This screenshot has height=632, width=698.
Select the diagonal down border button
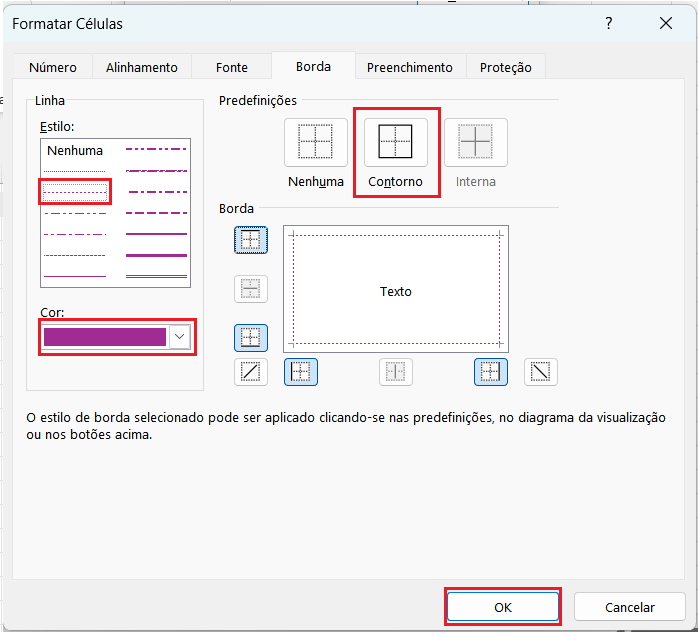click(x=541, y=372)
